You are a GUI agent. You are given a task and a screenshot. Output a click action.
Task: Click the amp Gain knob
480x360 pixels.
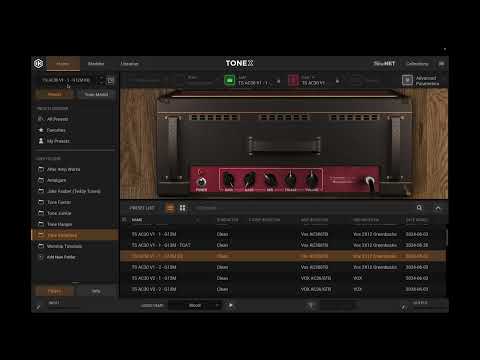(229, 180)
